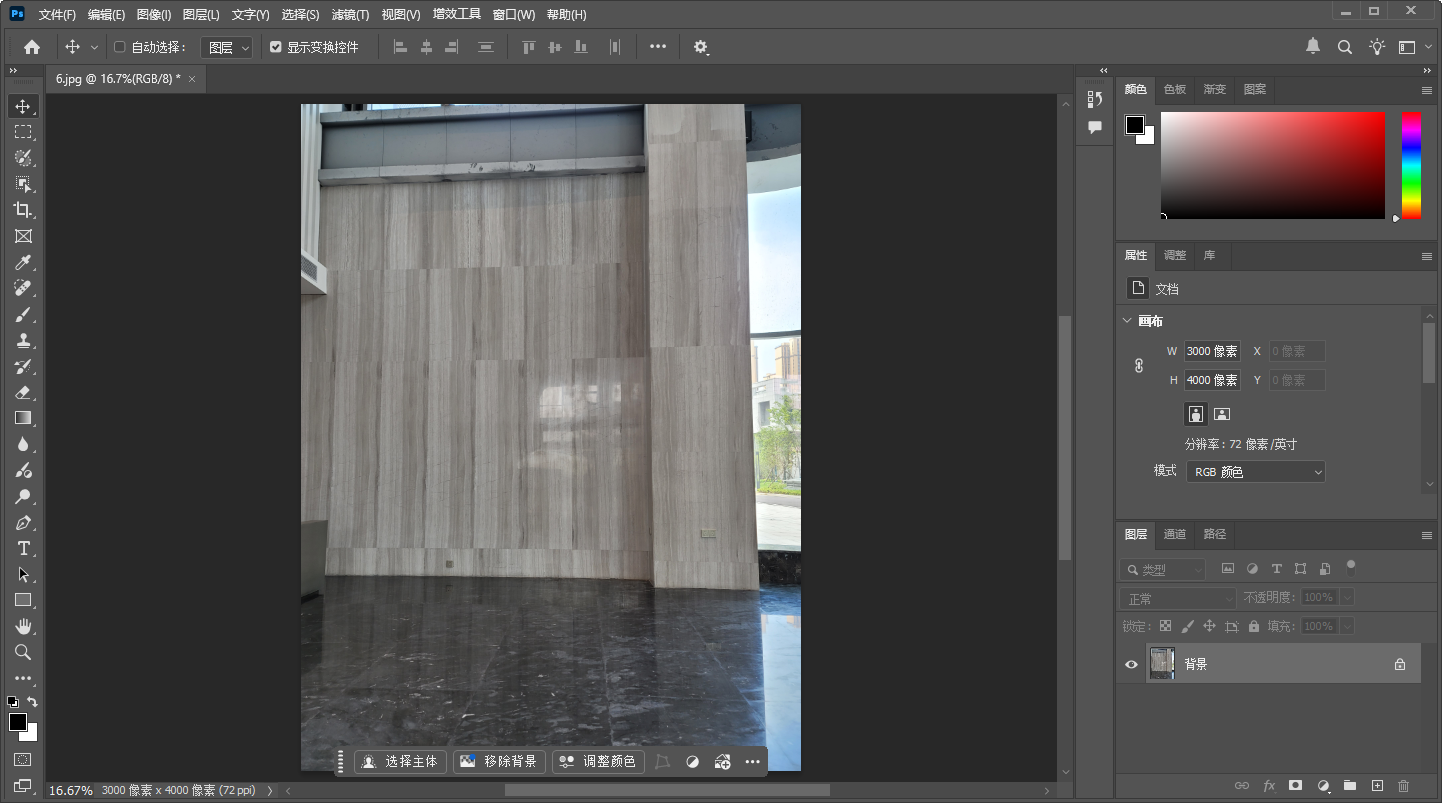Select the Gradient tool
Image resolution: width=1442 pixels, height=803 pixels.
[24, 418]
